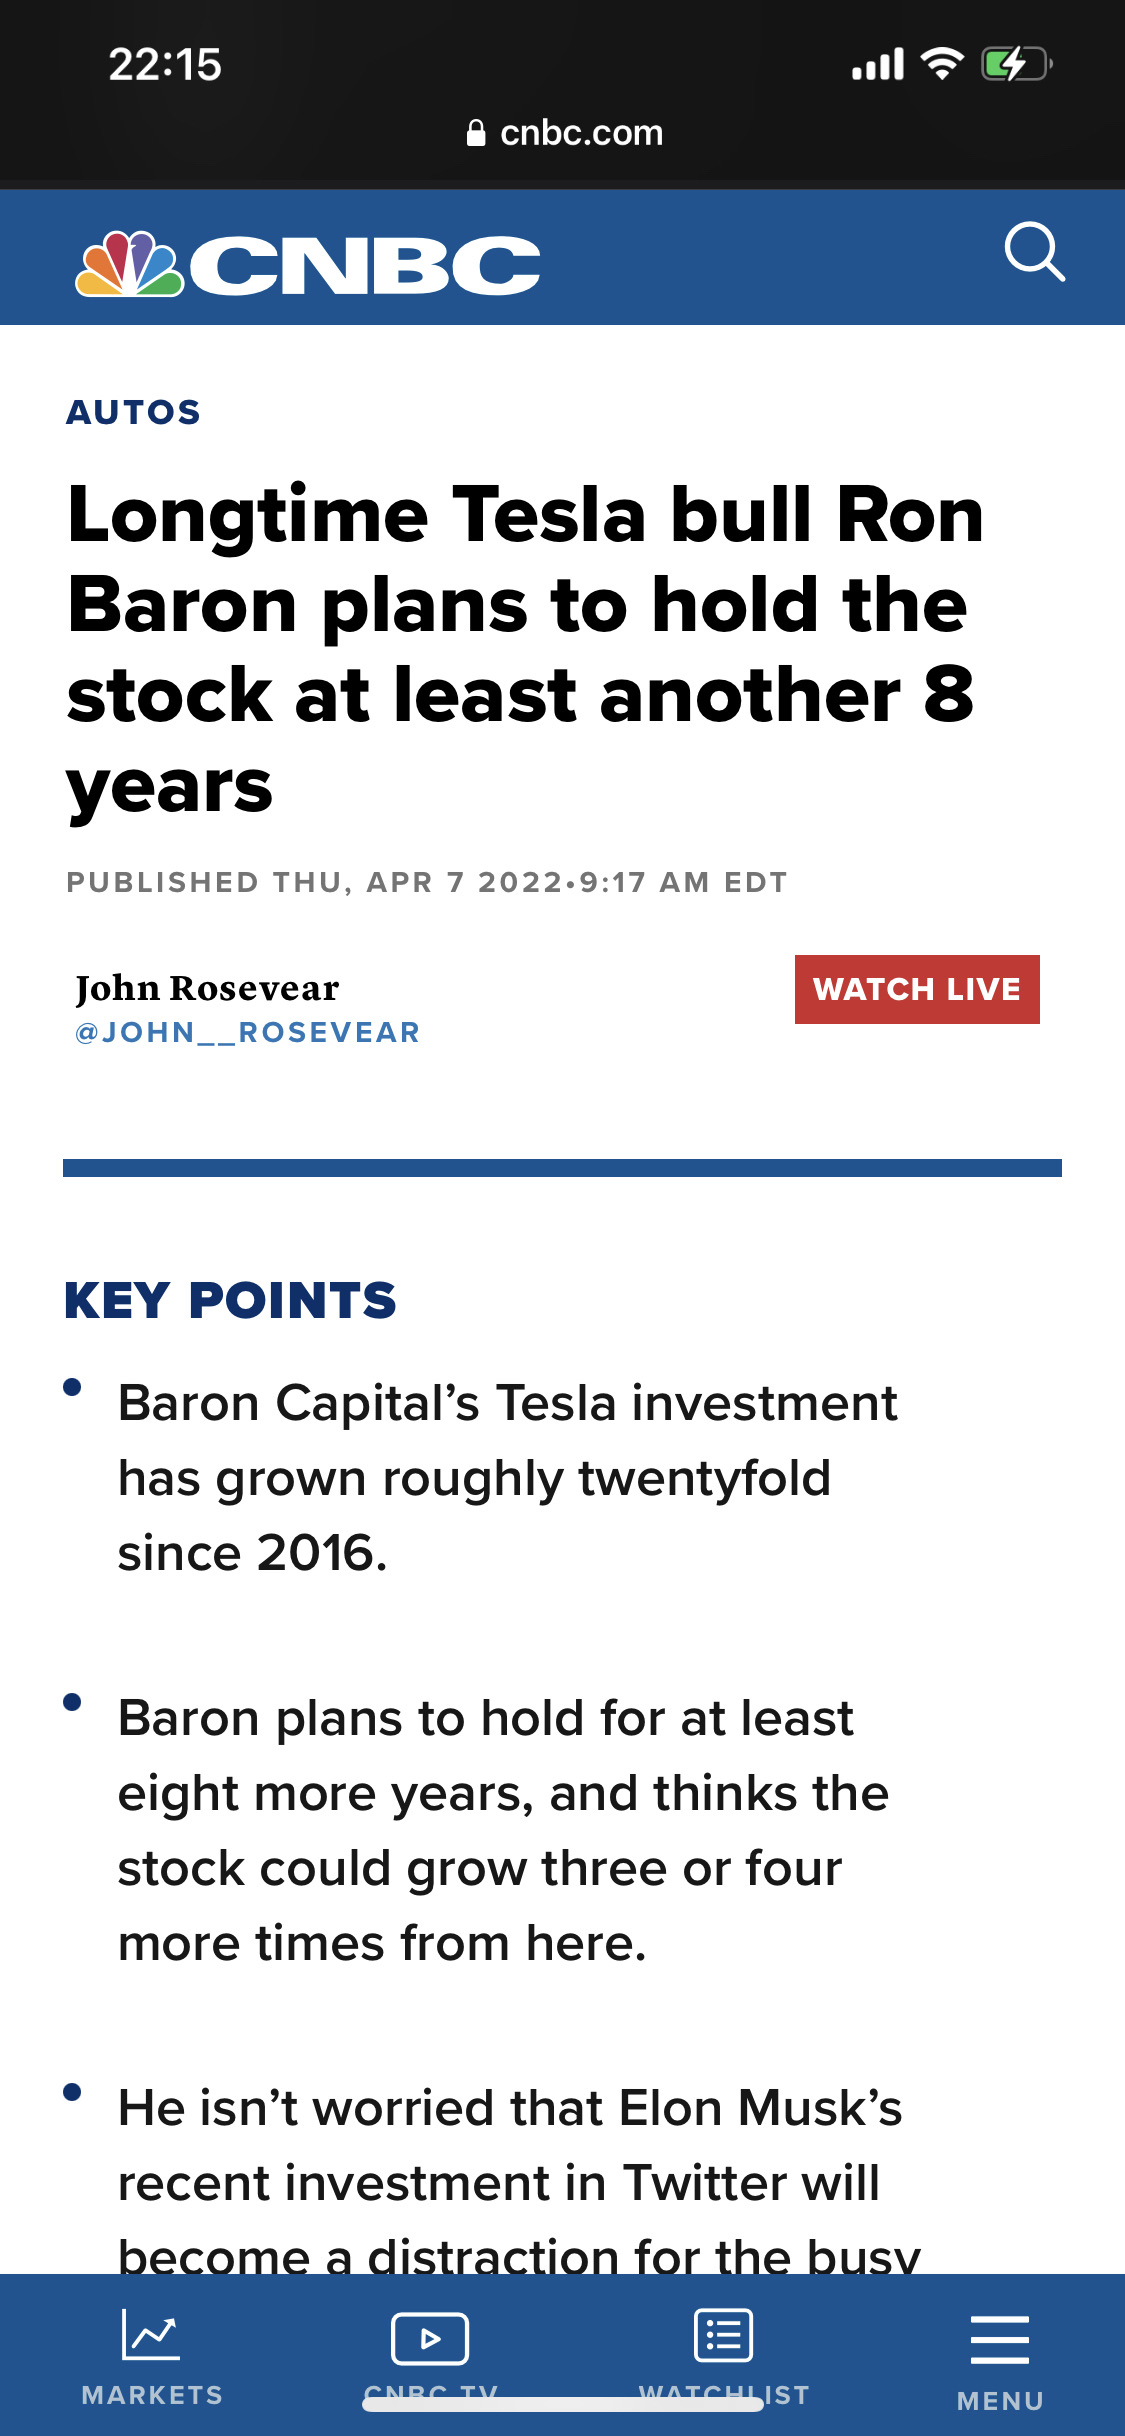Tap the Wi-Fi status icon

941,64
